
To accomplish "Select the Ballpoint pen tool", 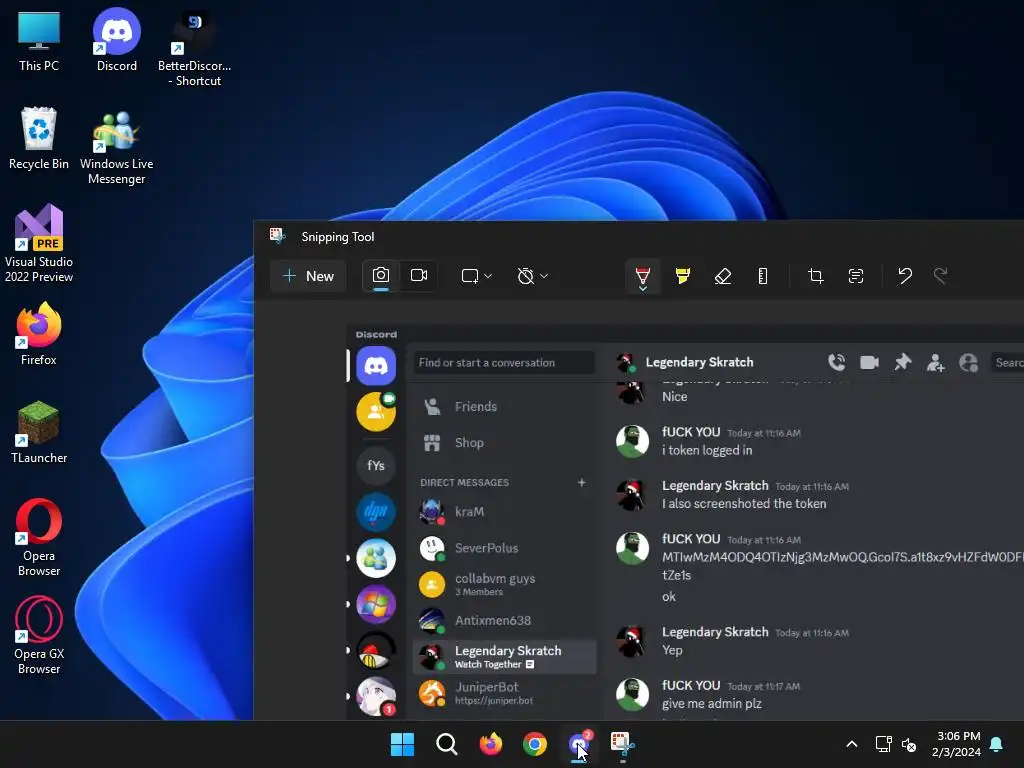I will pyautogui.click(x=643, y=277).
